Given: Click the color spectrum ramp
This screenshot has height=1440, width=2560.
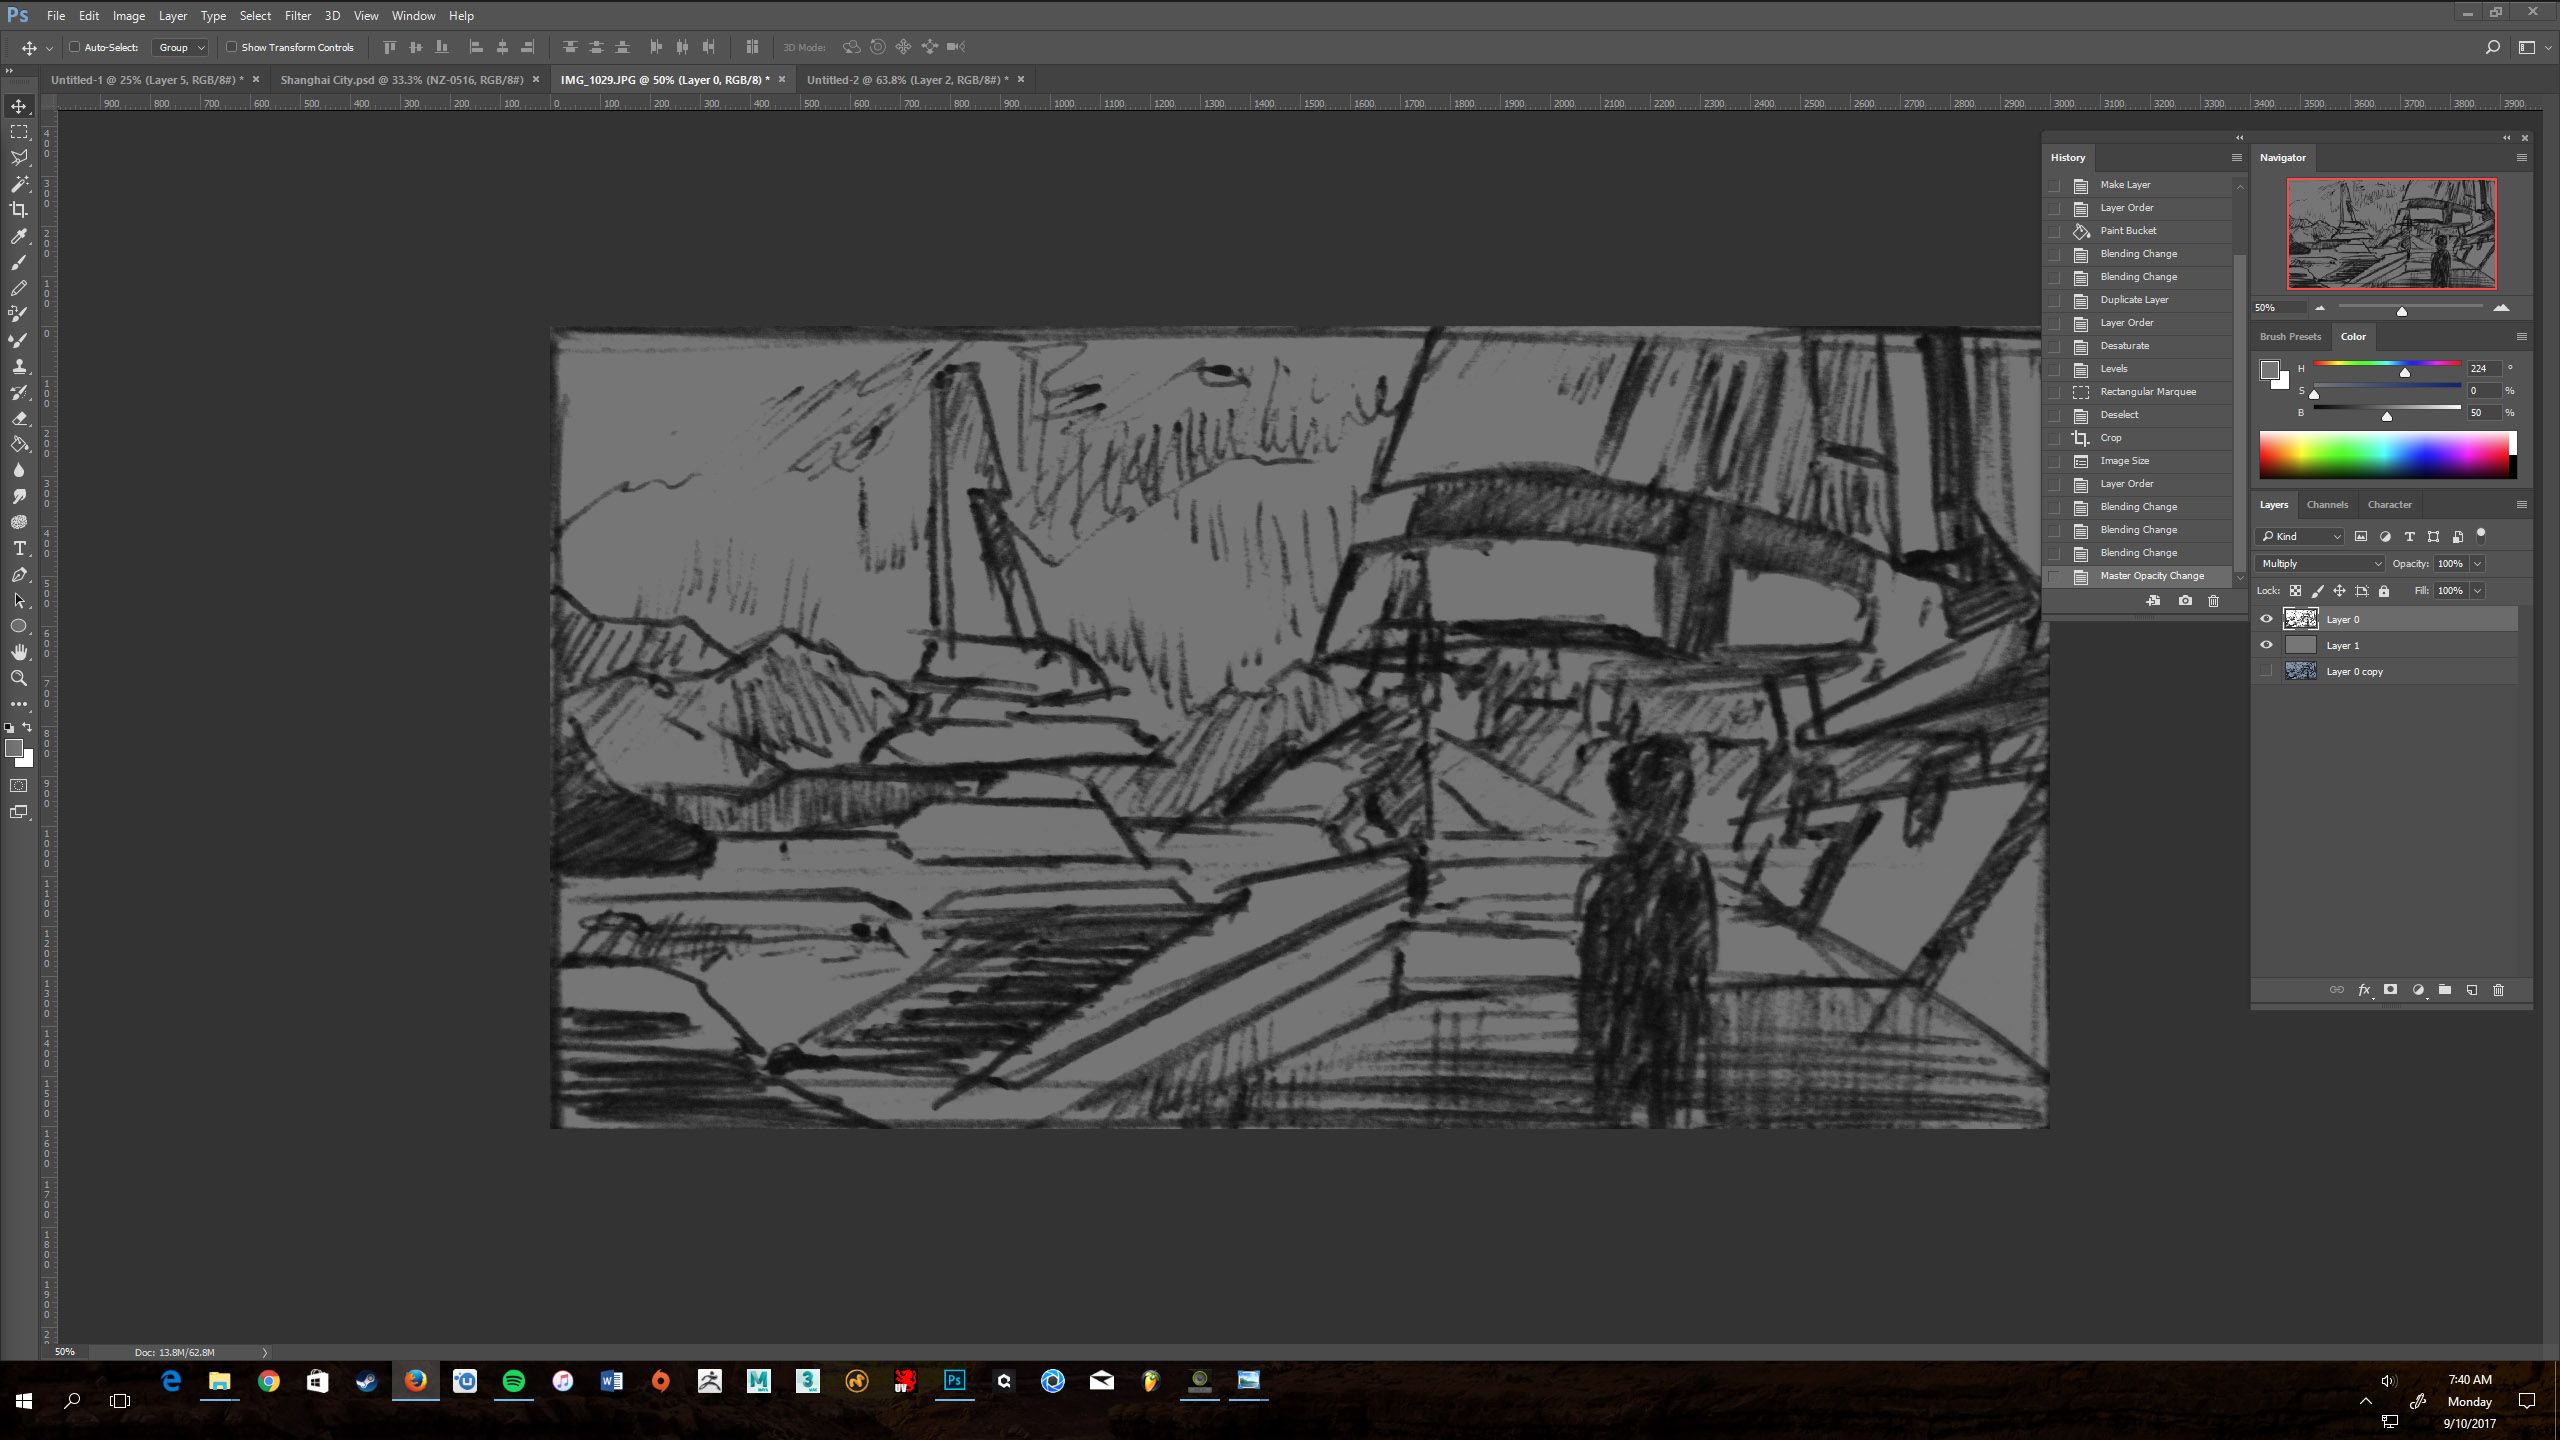Looking at the screenshot, I should click(2387, 456).
